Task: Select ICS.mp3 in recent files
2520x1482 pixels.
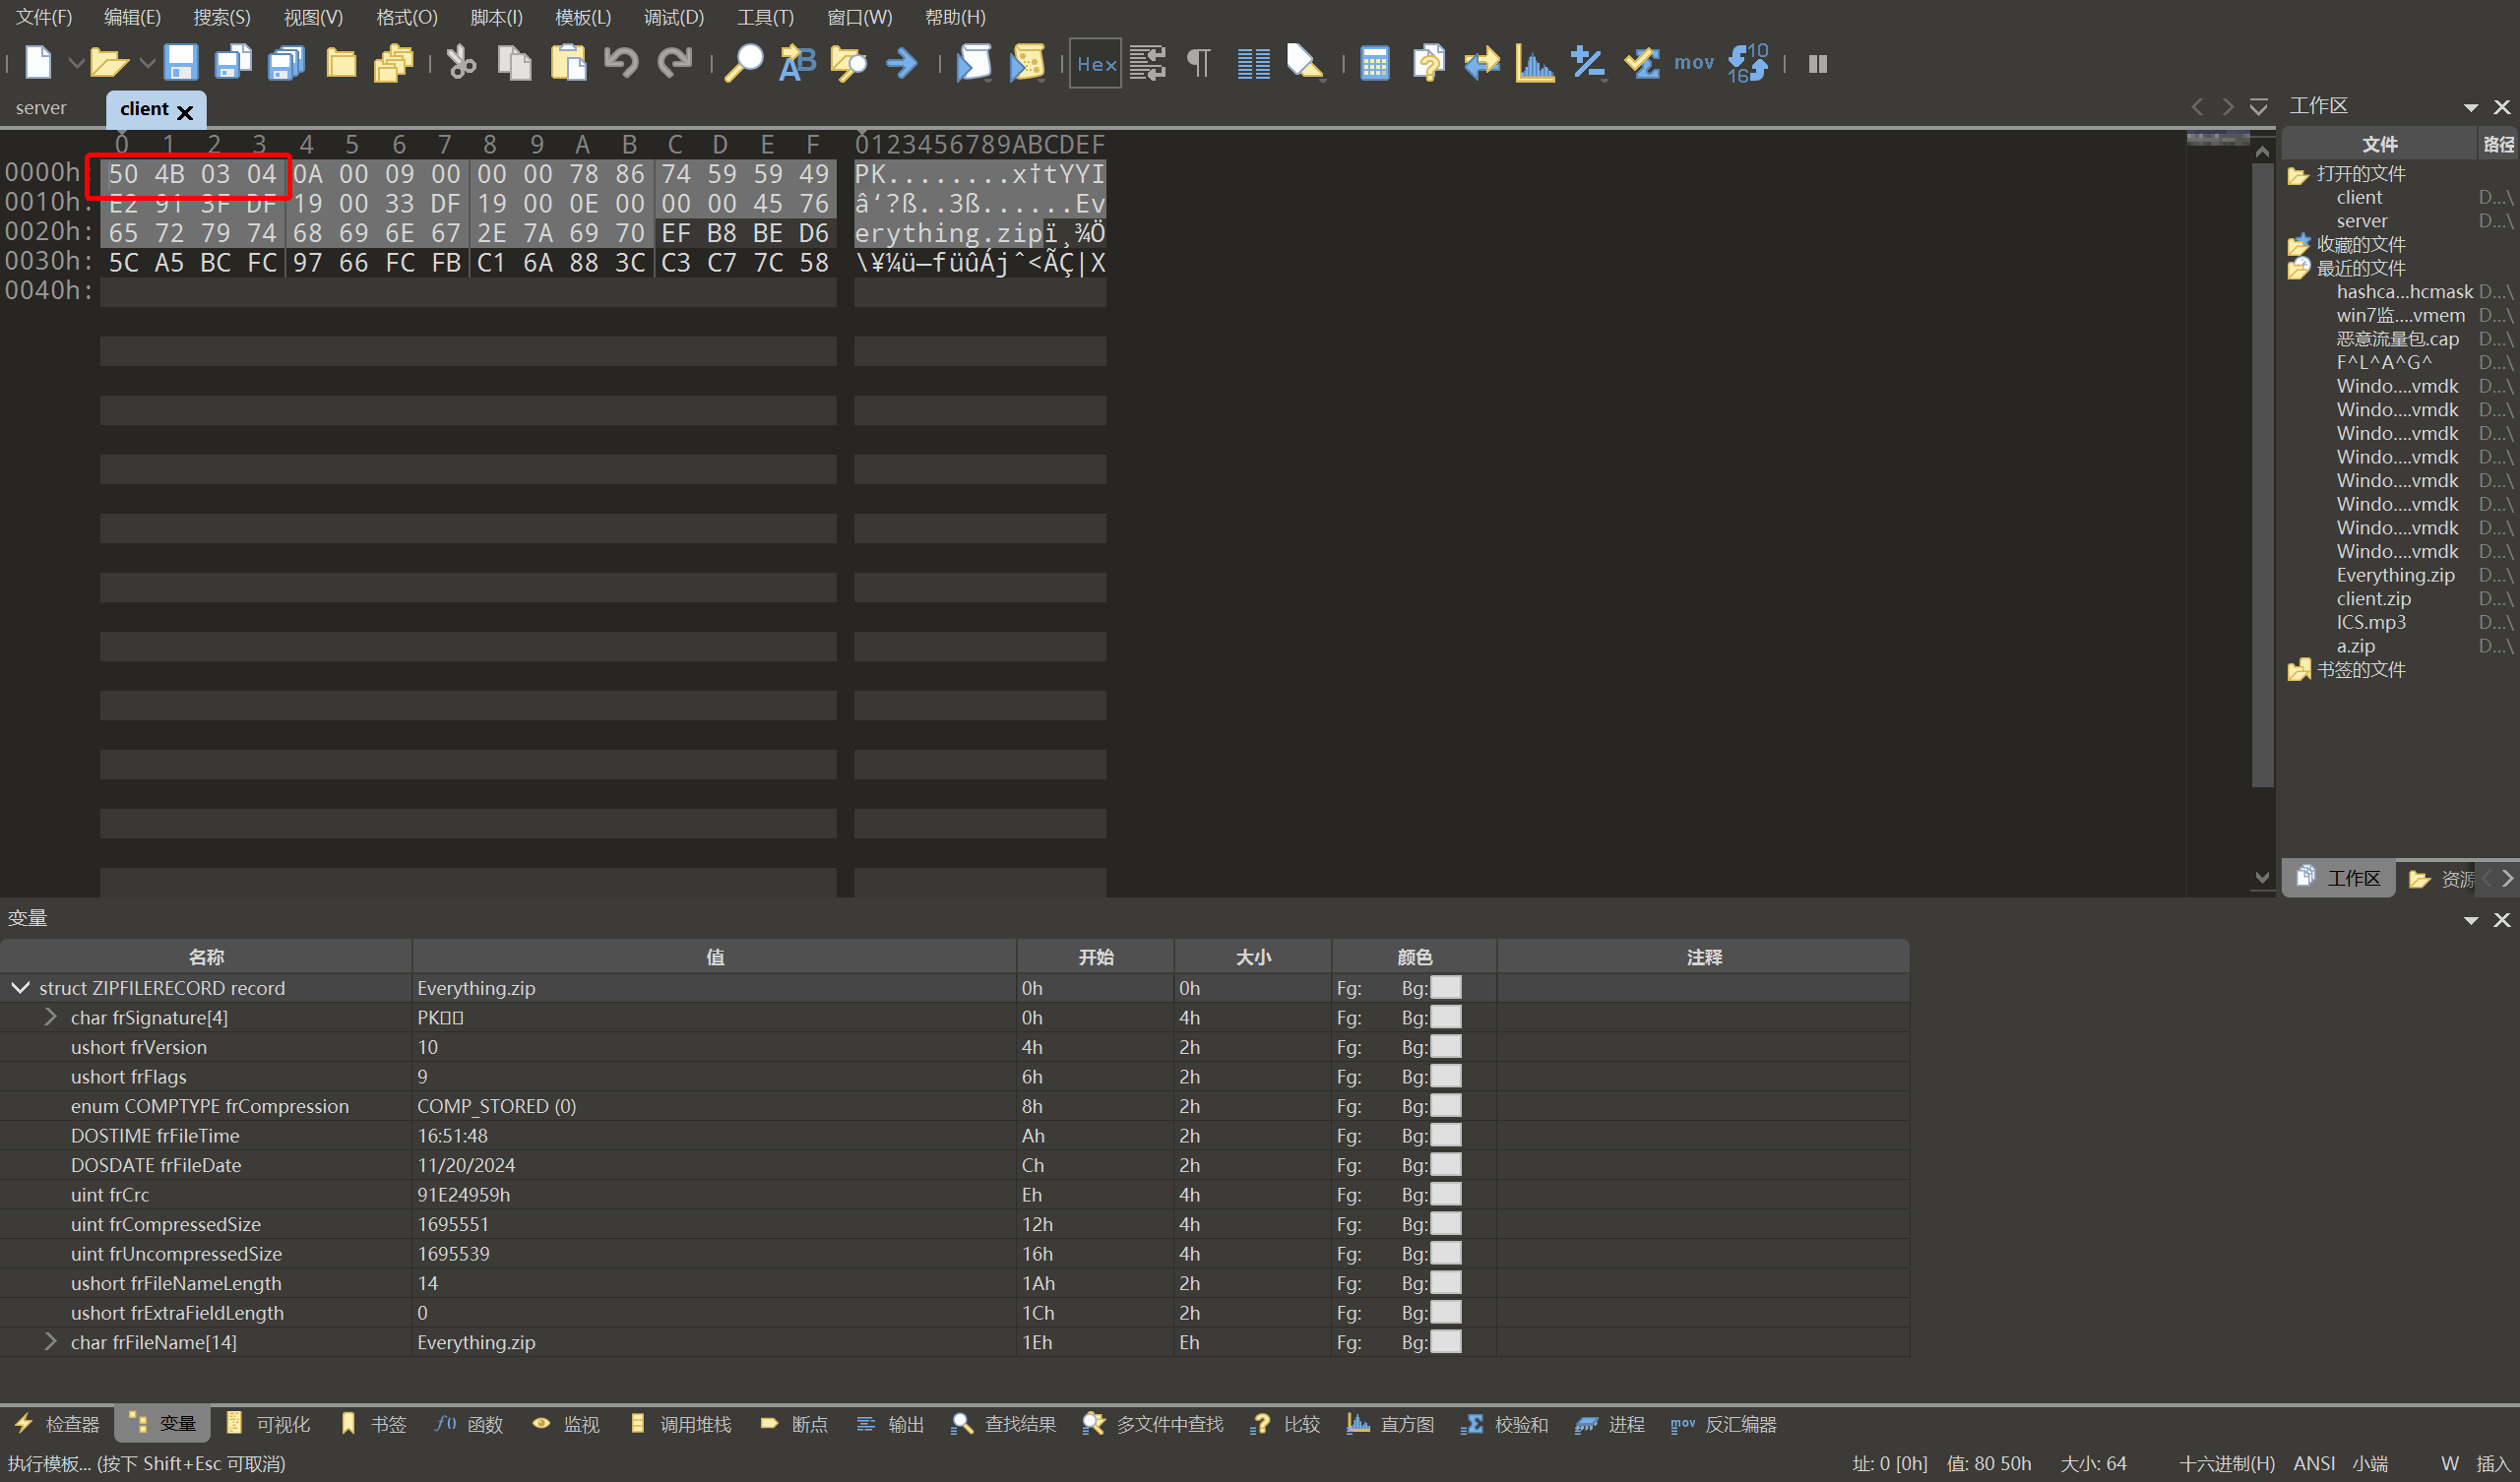Action: [x=2371, y=622]
